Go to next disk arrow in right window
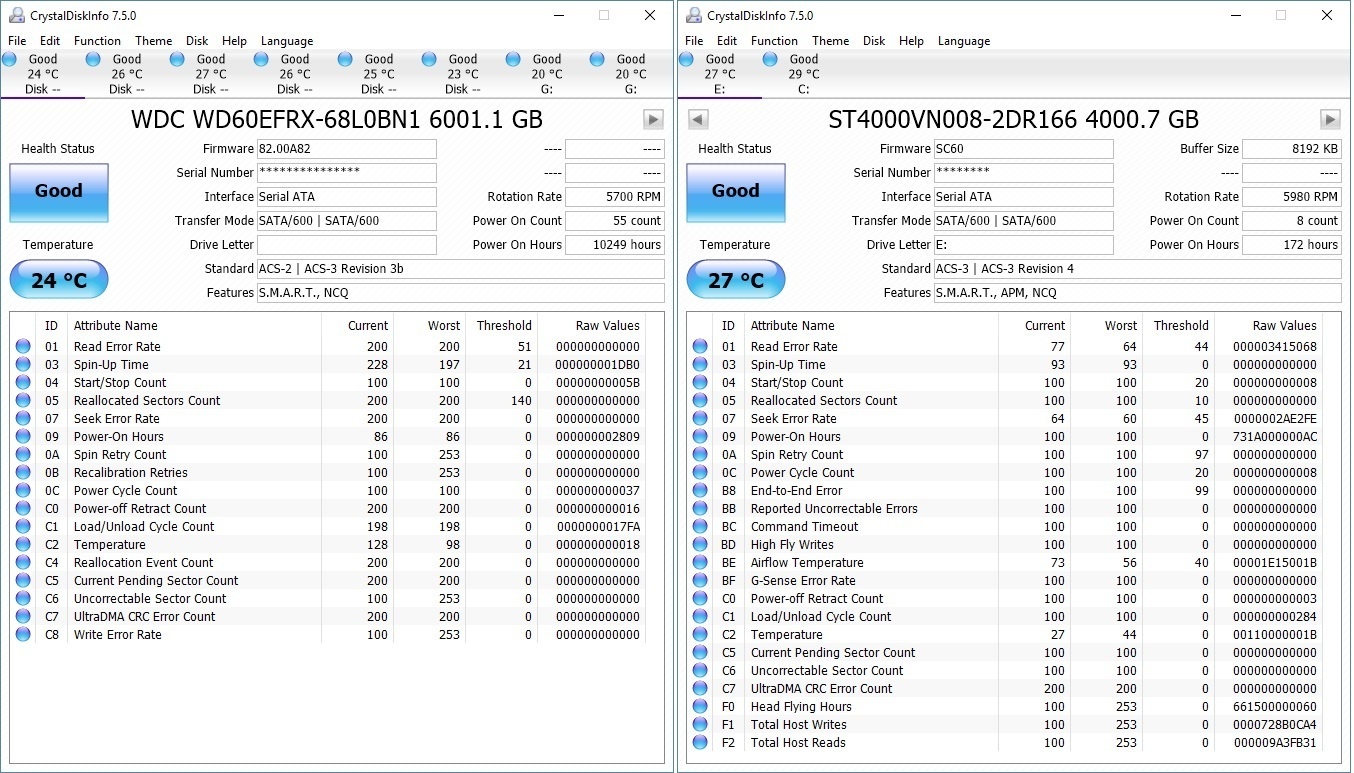This screenshot has width=1354, height=773. pos(1330,120)
